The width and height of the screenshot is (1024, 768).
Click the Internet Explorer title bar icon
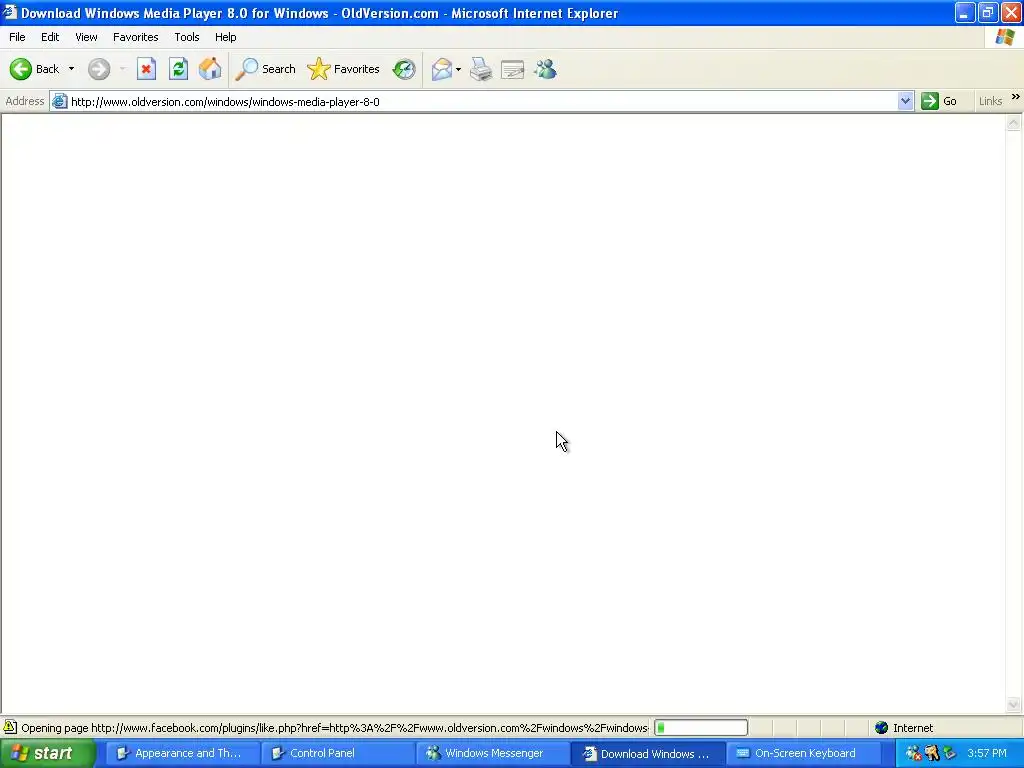point(9,12)
